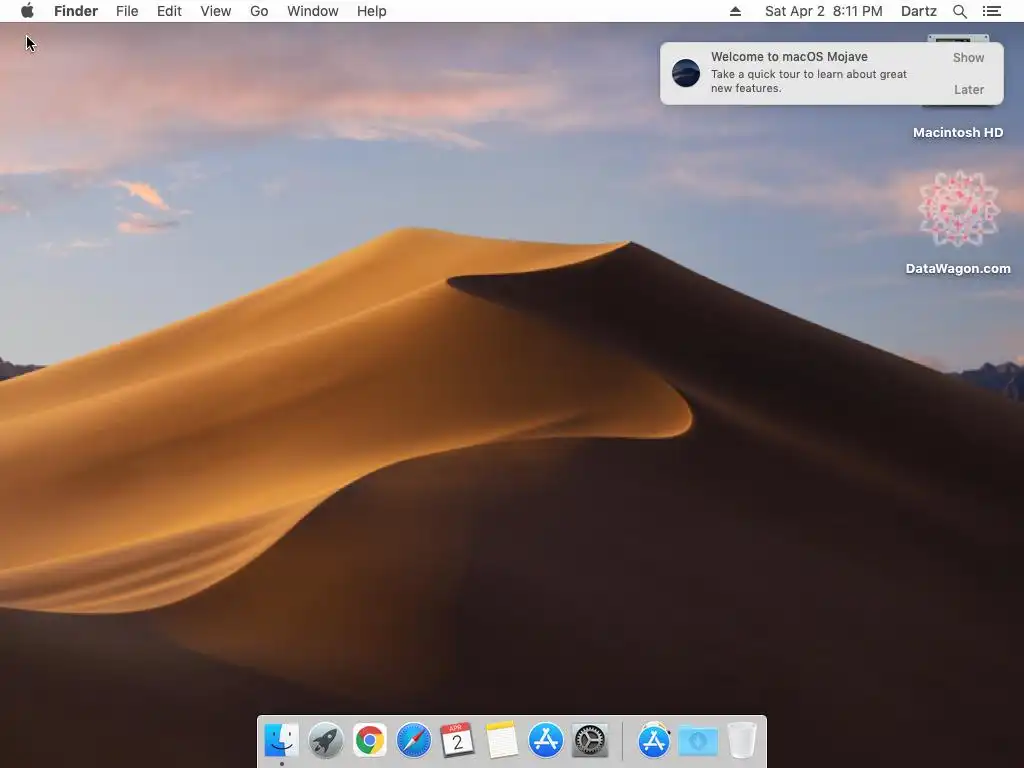Open the Go menu
Screen dimensions: 1024x768
(x=259, y=11)
